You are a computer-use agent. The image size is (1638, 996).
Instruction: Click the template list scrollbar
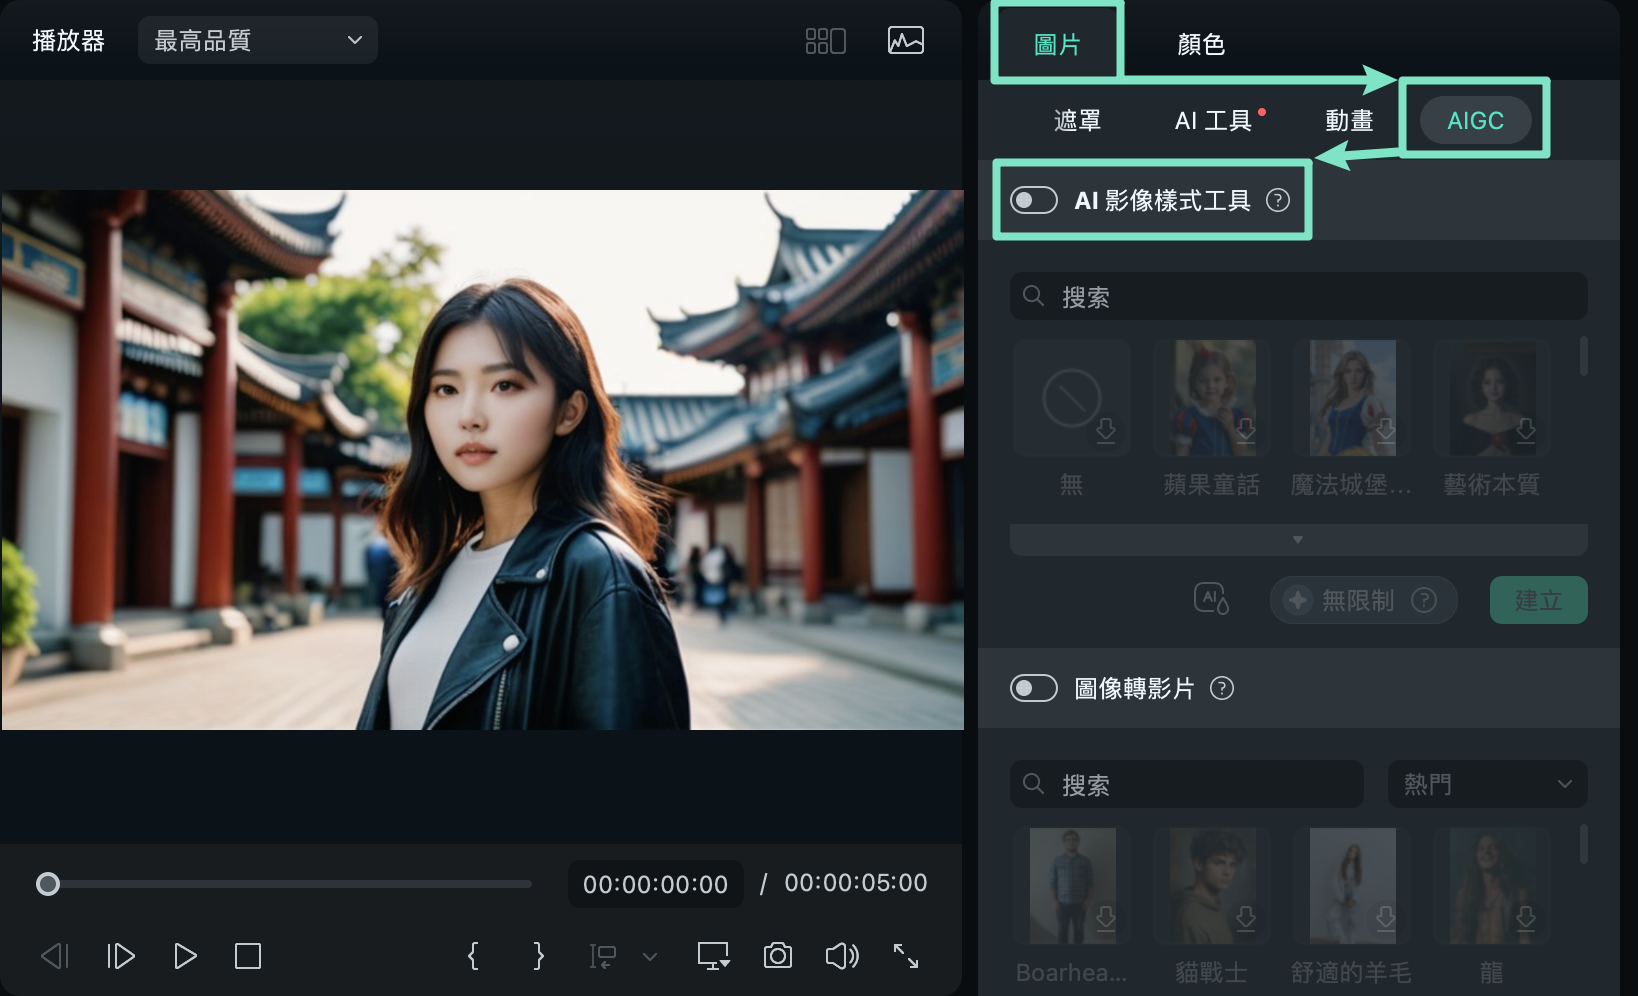[1583, 845]
